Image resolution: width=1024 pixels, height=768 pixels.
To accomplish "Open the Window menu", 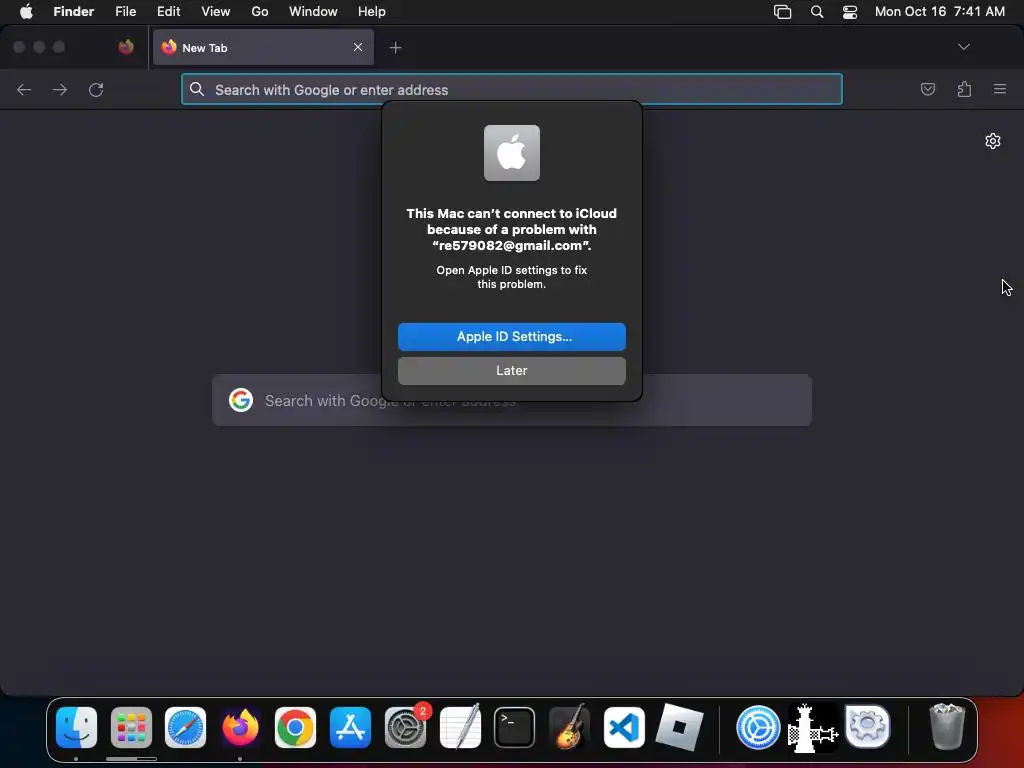I will [313, 11].
